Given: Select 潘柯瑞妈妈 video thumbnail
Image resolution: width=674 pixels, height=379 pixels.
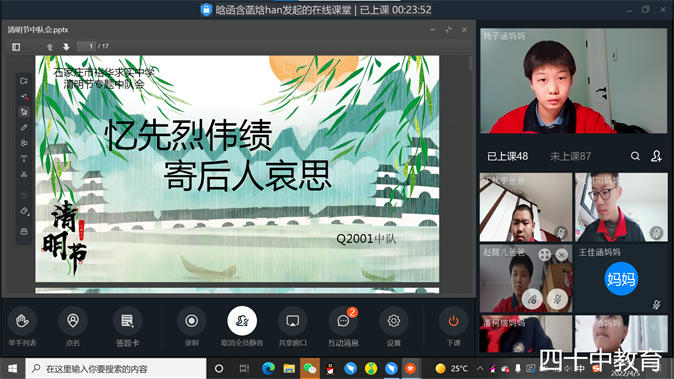Looking at the screenshot, I should click(x=526, y=334).
